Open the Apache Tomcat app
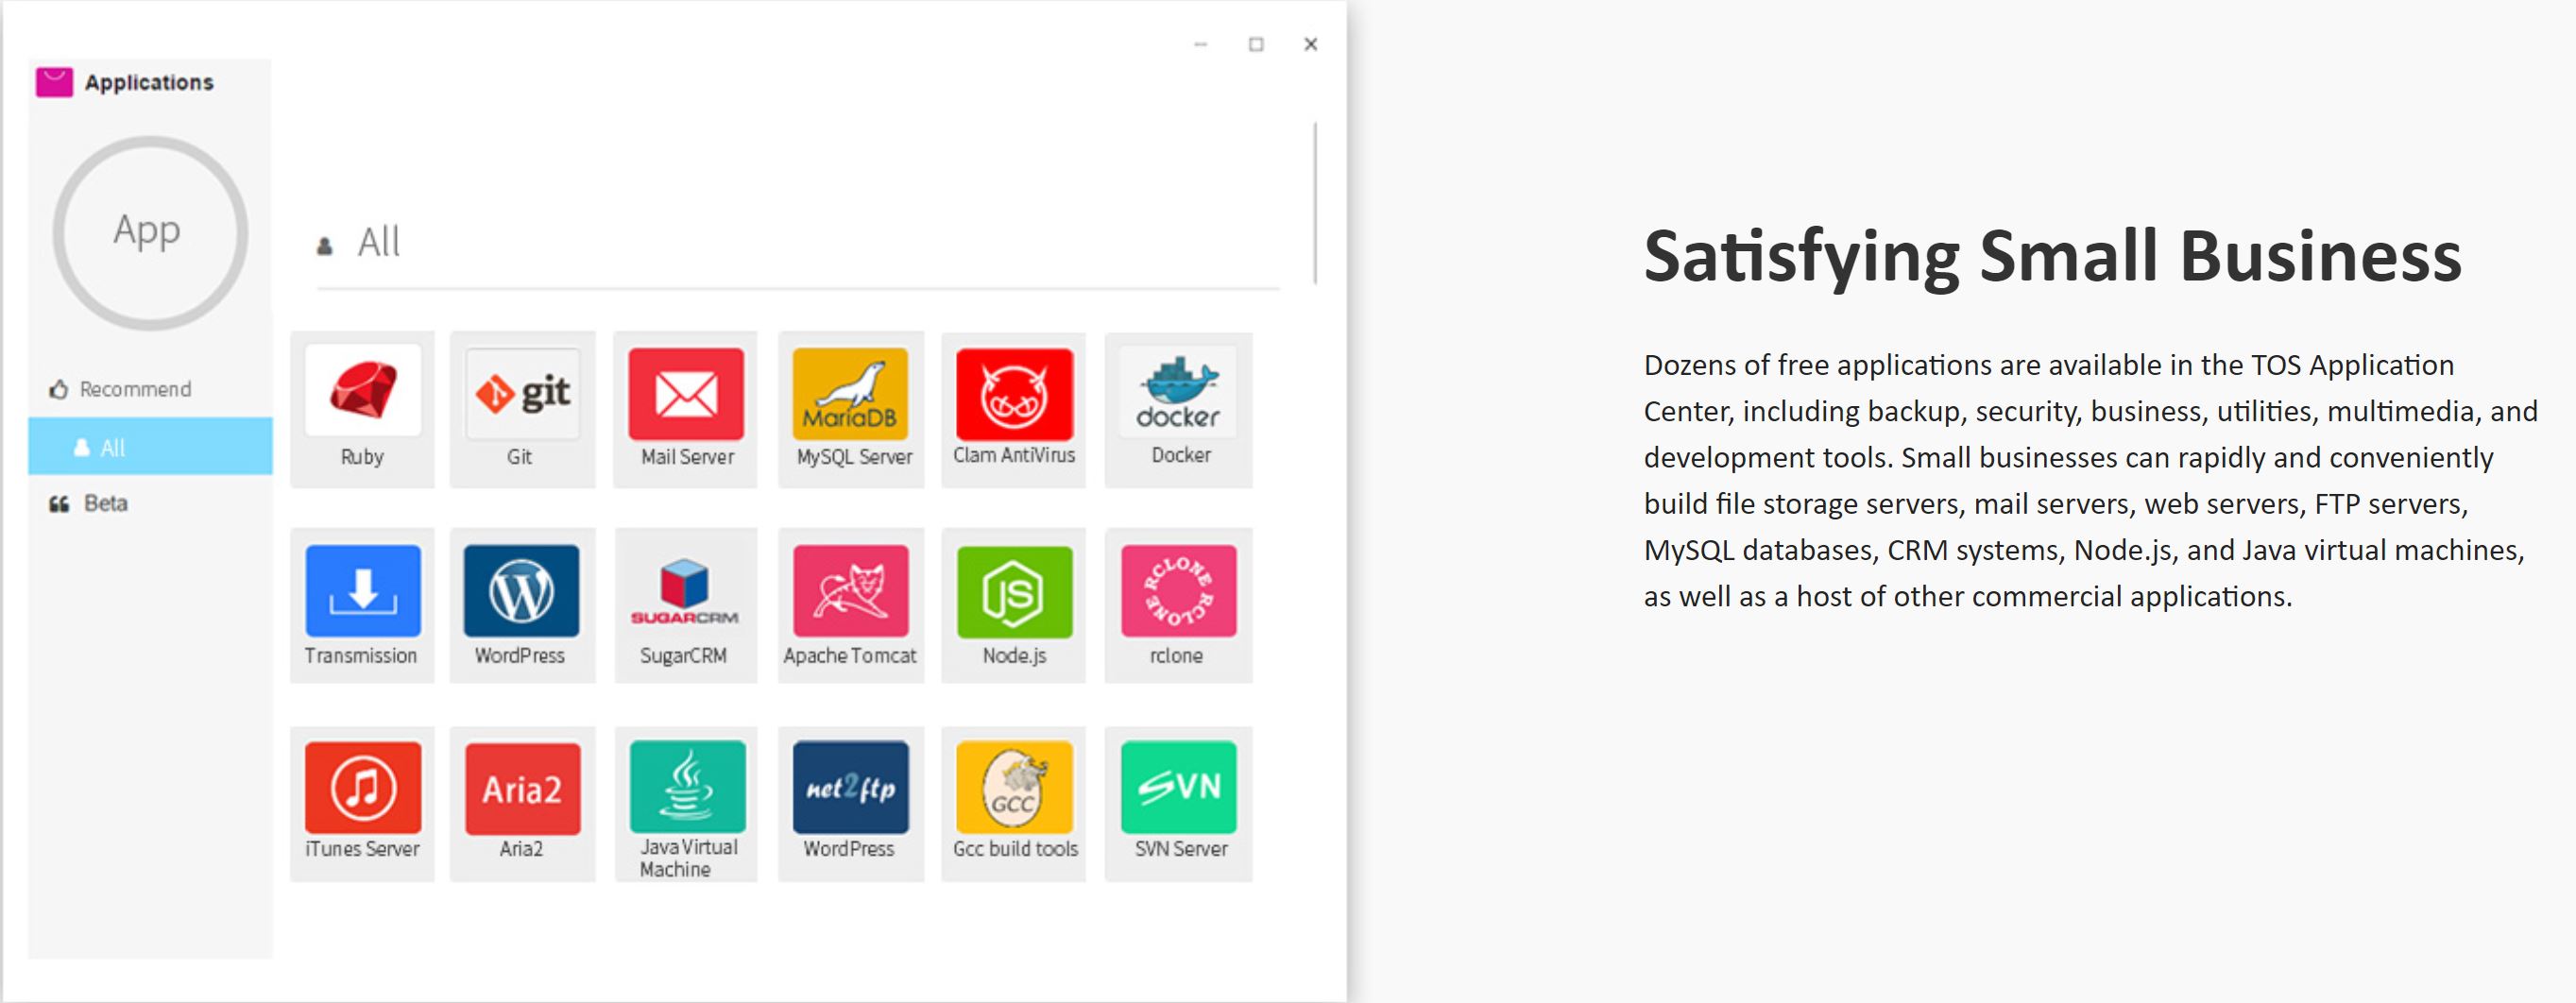Screen dimensions: 2576x1003 [x=850, y=591]
